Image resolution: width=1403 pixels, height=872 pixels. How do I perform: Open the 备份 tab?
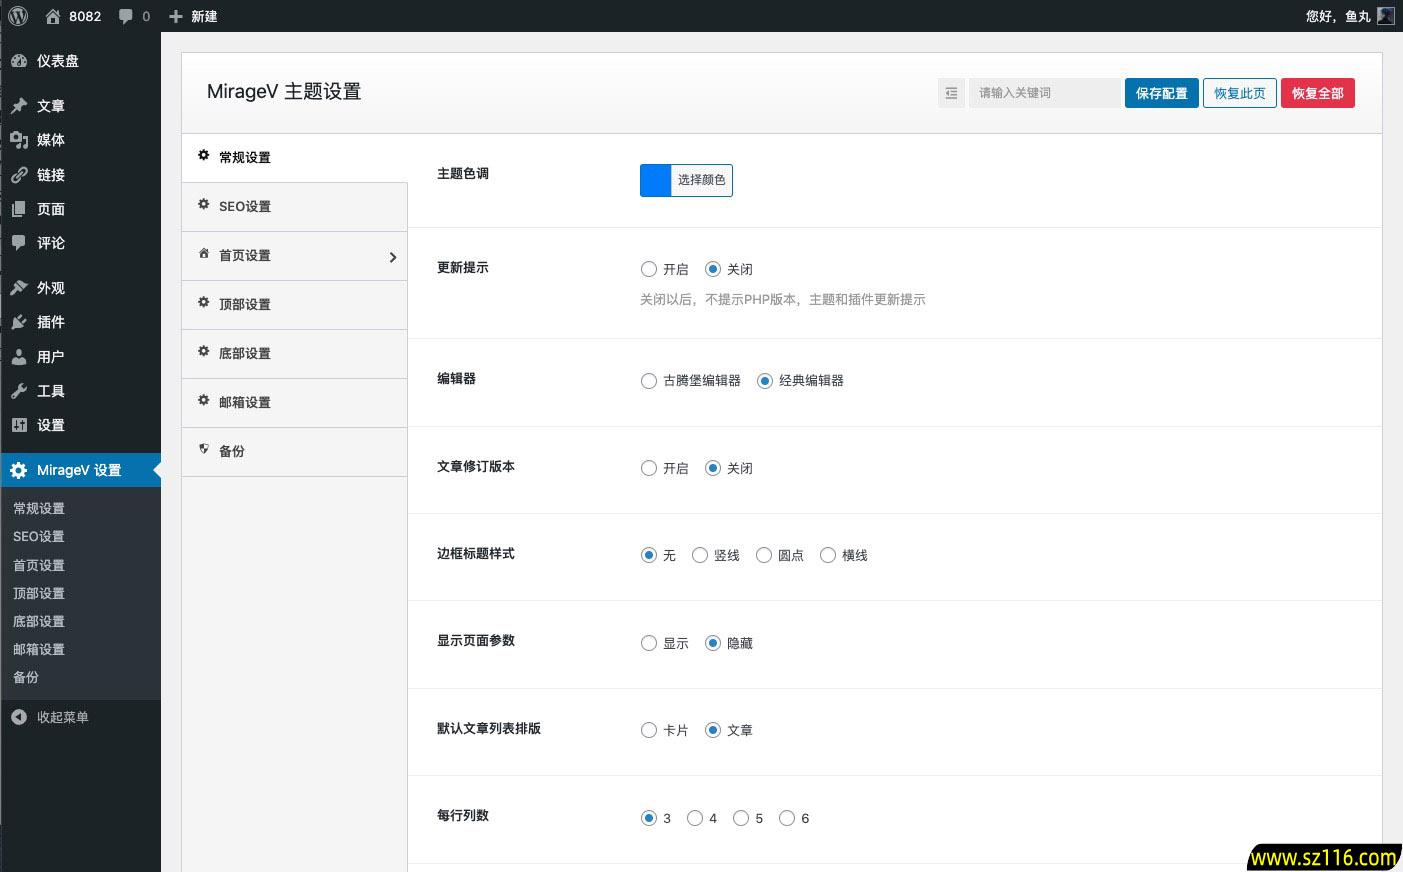[x=294, y=452]
